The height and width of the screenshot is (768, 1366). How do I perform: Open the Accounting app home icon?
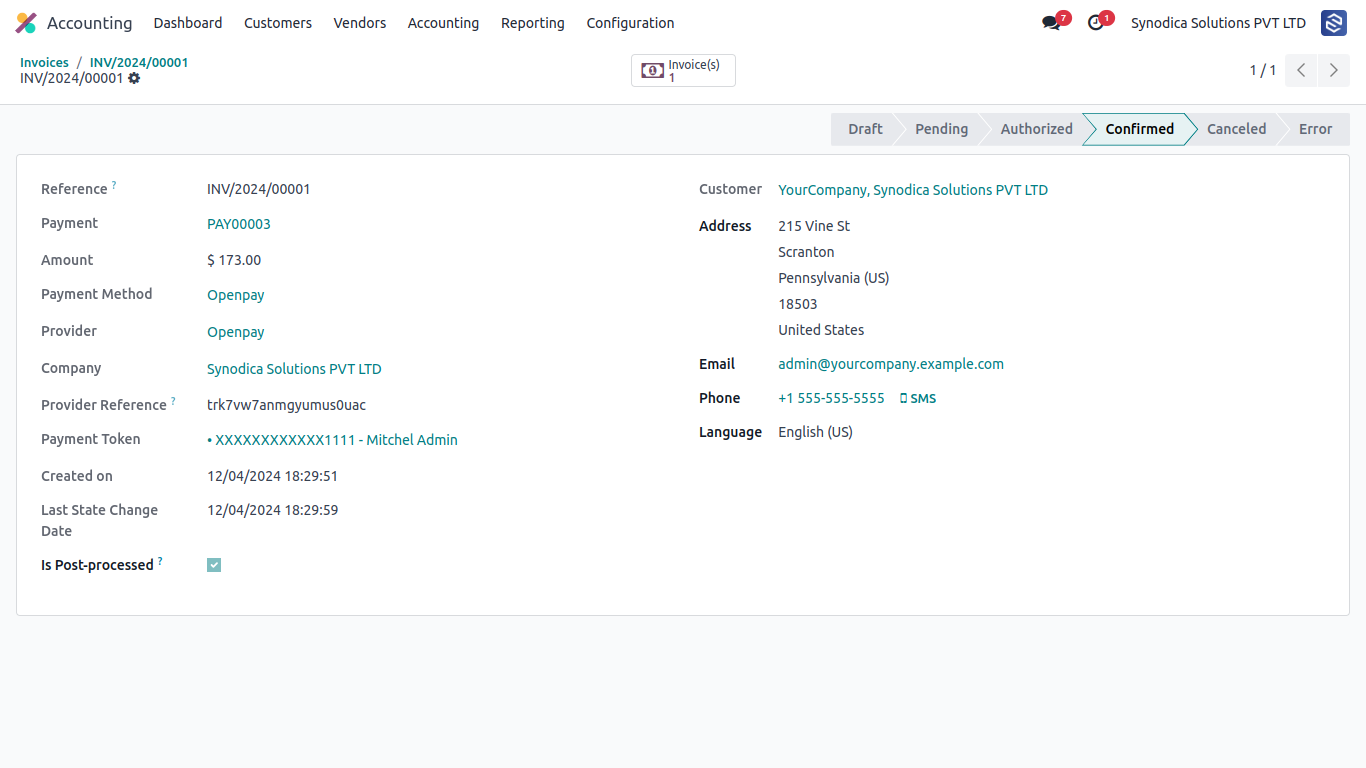(x=26, y=23)
